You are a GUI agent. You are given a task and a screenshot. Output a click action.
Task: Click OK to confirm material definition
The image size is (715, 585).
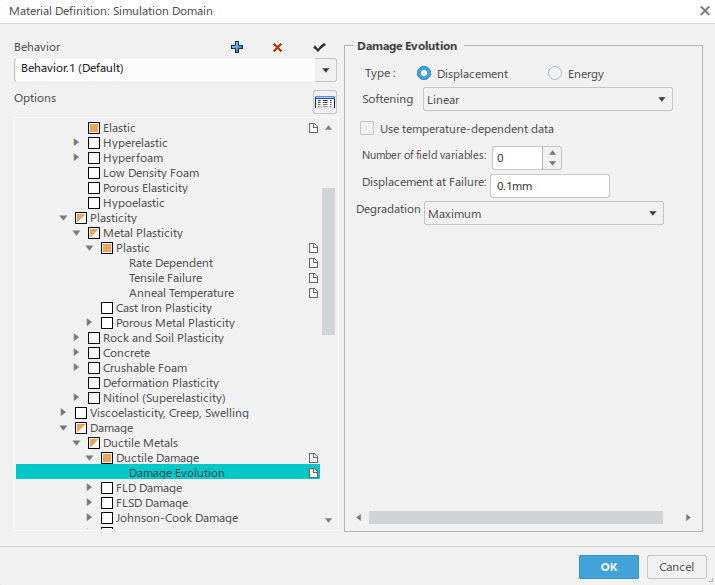click(x=609, y=567)
